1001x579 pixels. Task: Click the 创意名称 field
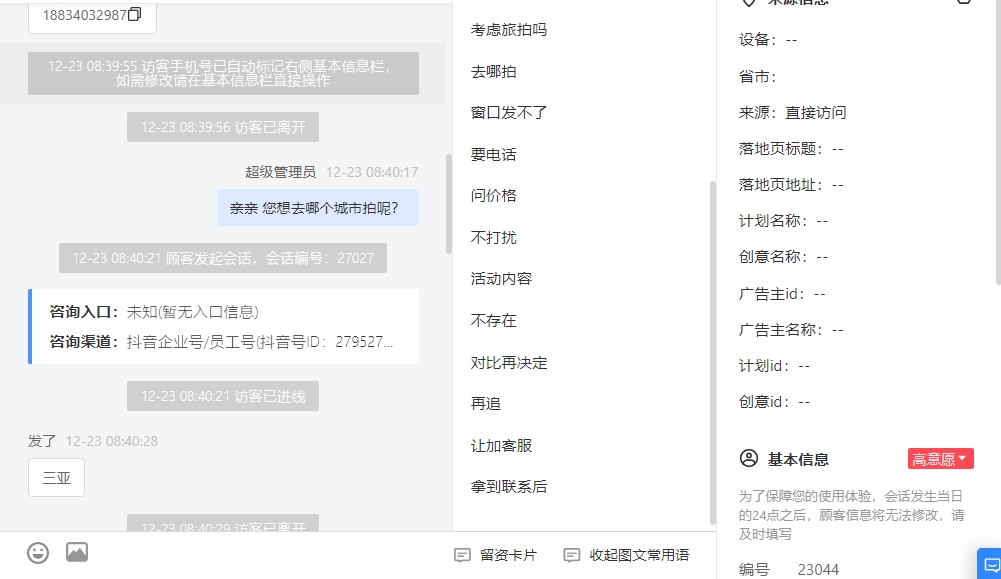[783, 257]
